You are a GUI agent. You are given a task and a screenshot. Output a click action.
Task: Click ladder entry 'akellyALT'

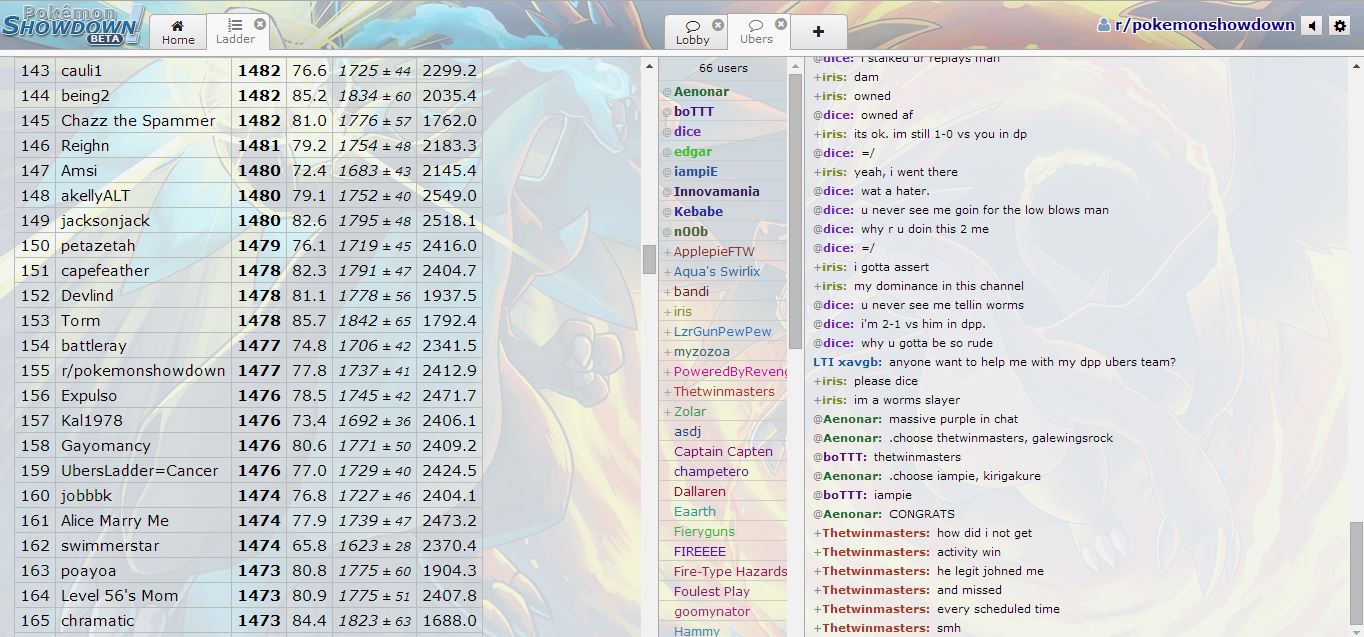95,196
